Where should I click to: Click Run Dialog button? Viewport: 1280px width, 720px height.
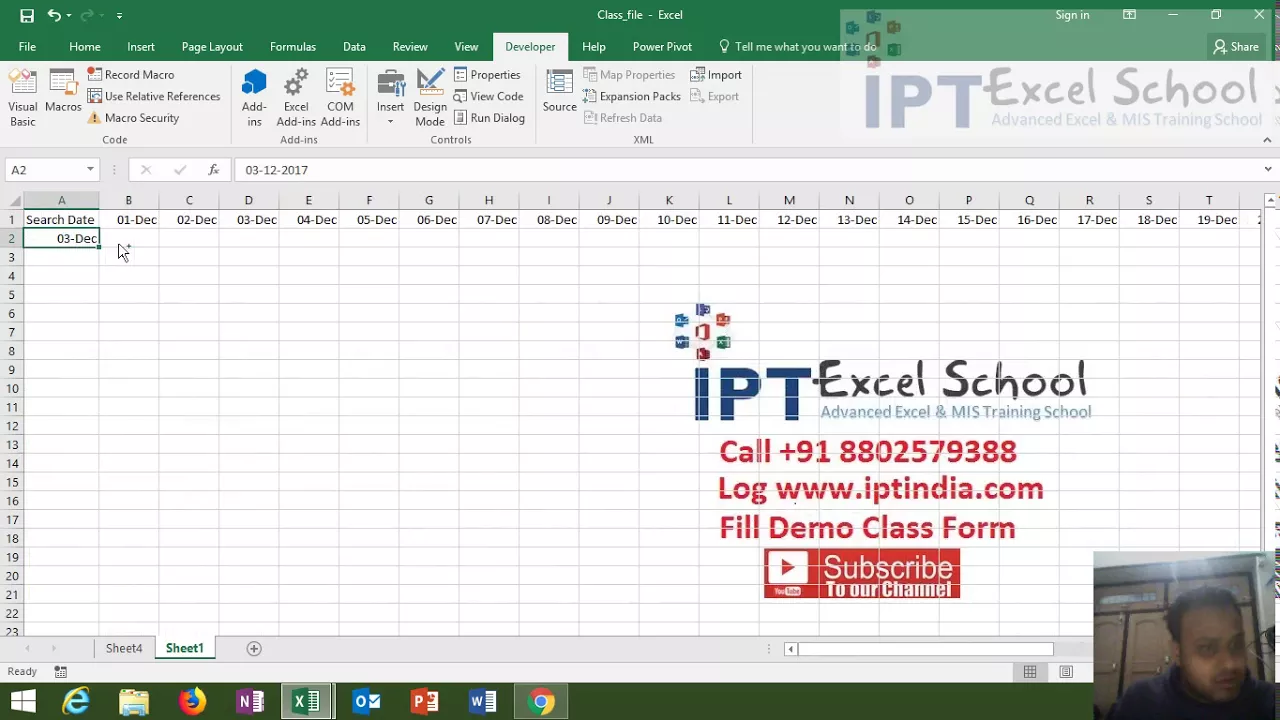[x=488, y=118]
